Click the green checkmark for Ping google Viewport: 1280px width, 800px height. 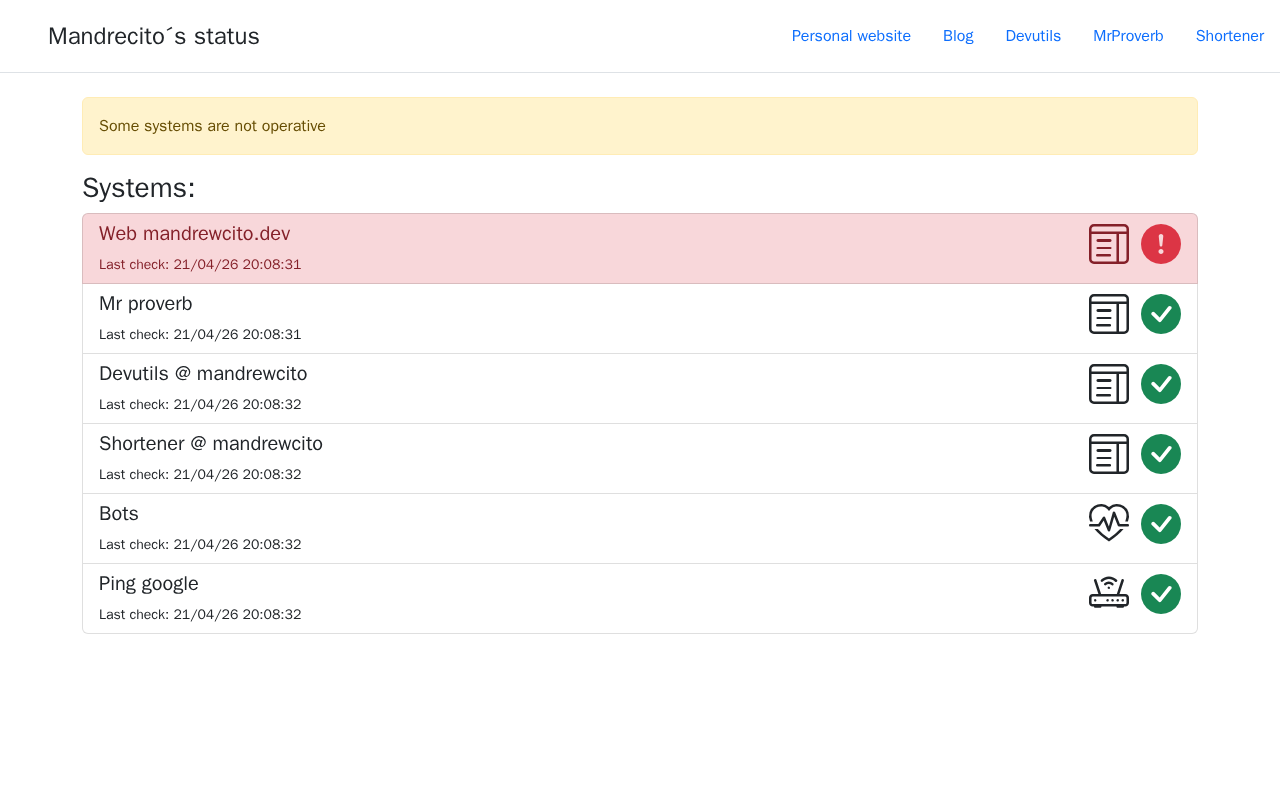coord(1161,594)
